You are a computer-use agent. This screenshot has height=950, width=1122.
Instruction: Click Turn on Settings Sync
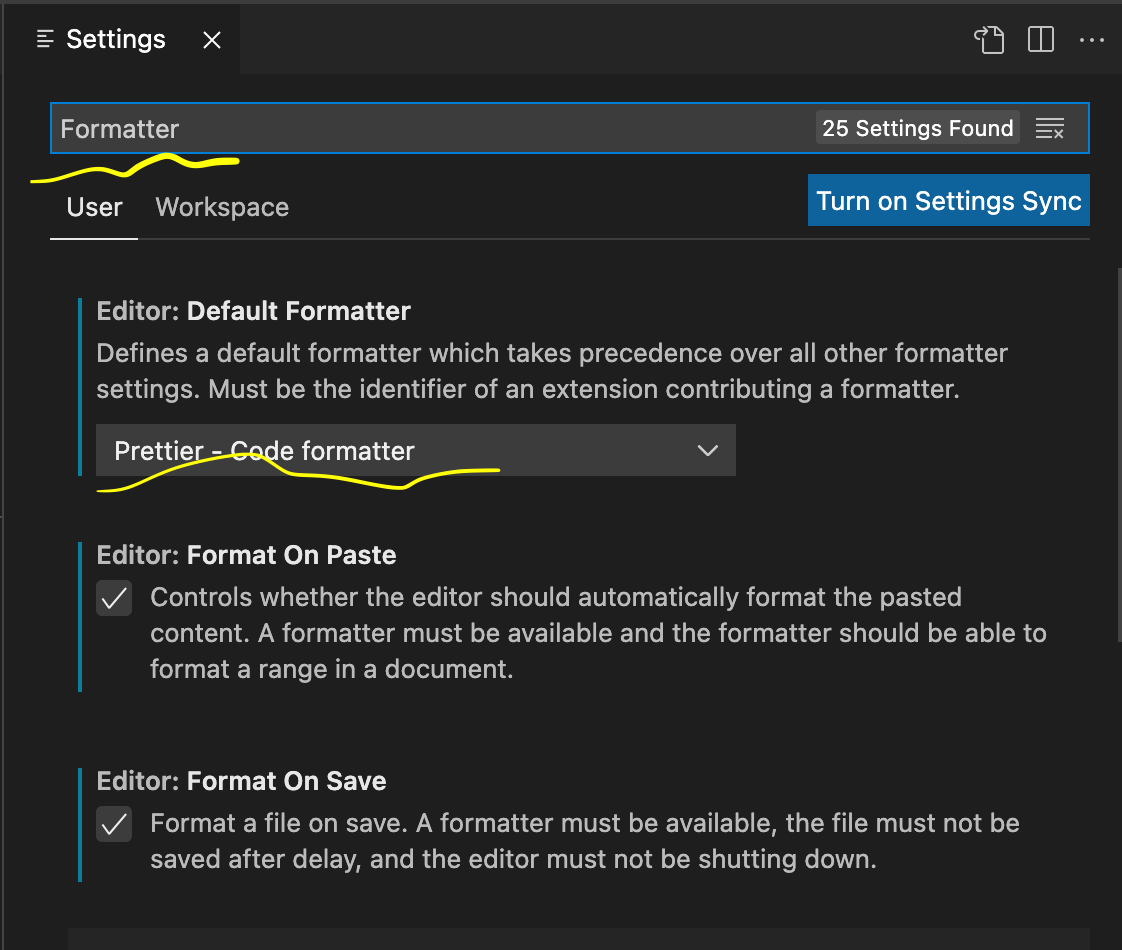click(x=948, y=200)
